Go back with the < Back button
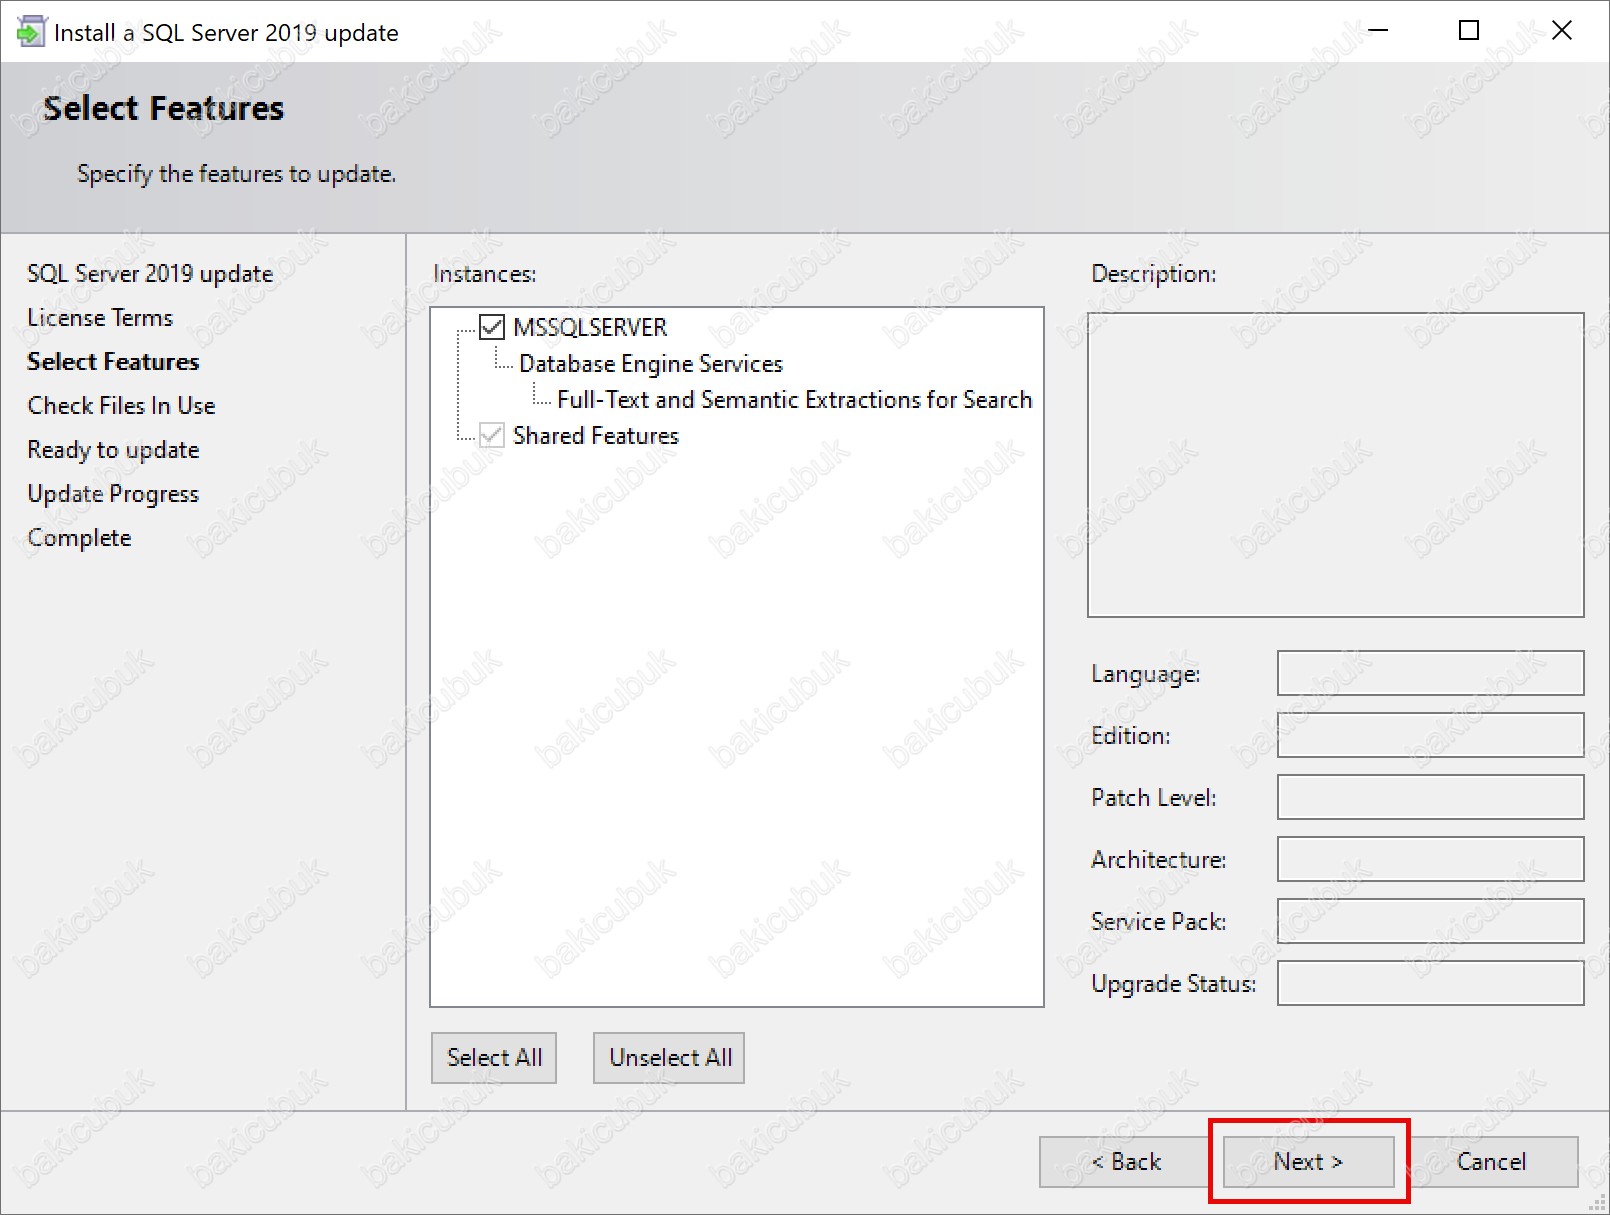The image size is (1610, 1215). click(x=1126, y=1162)
